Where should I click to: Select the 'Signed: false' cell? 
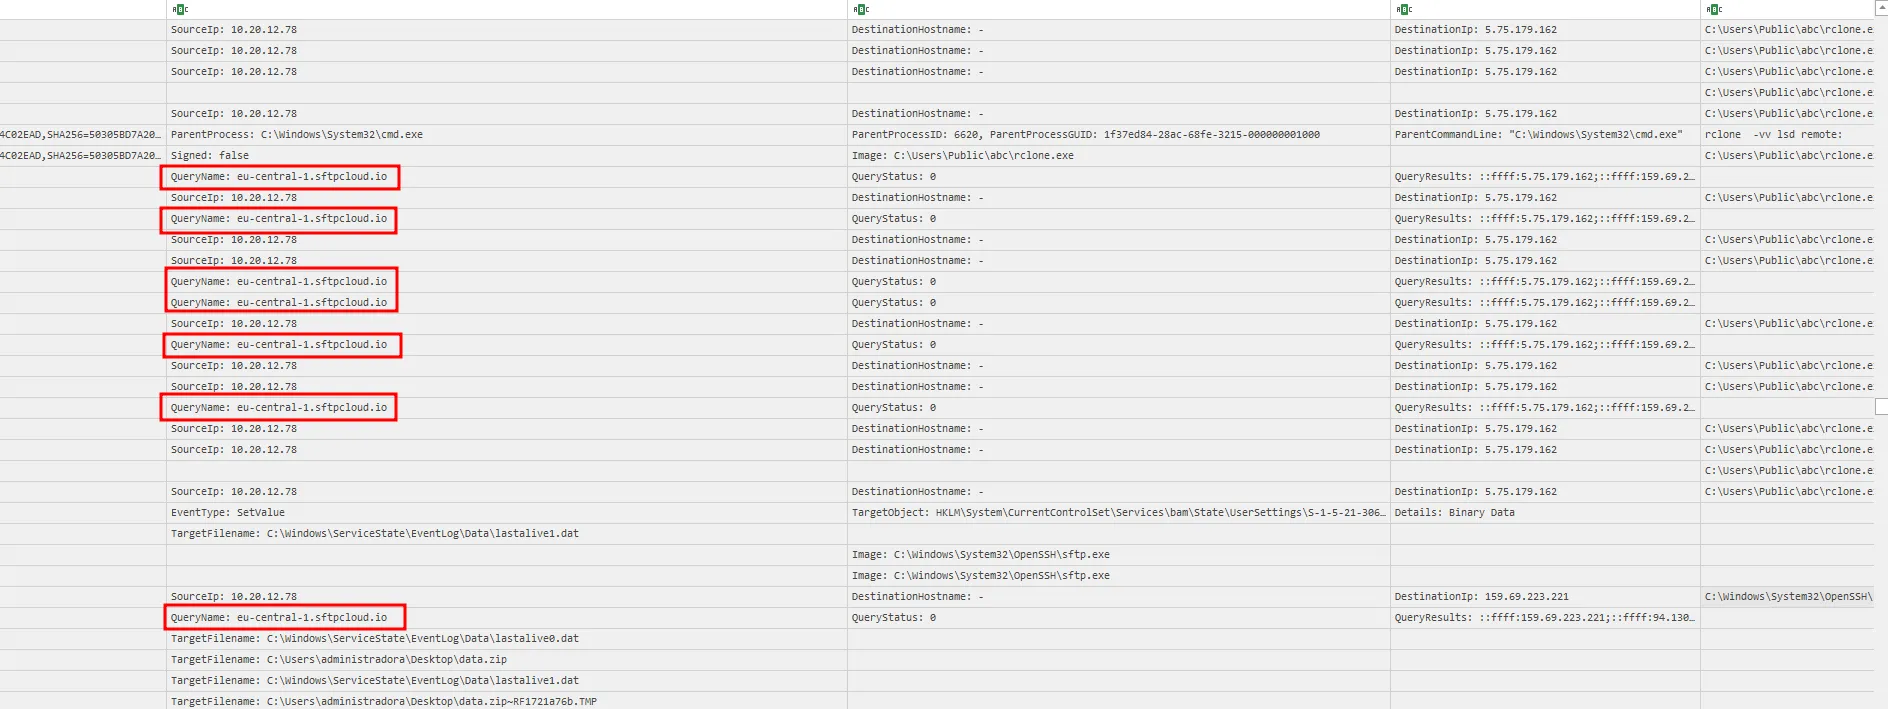click(x=210, y=156)
